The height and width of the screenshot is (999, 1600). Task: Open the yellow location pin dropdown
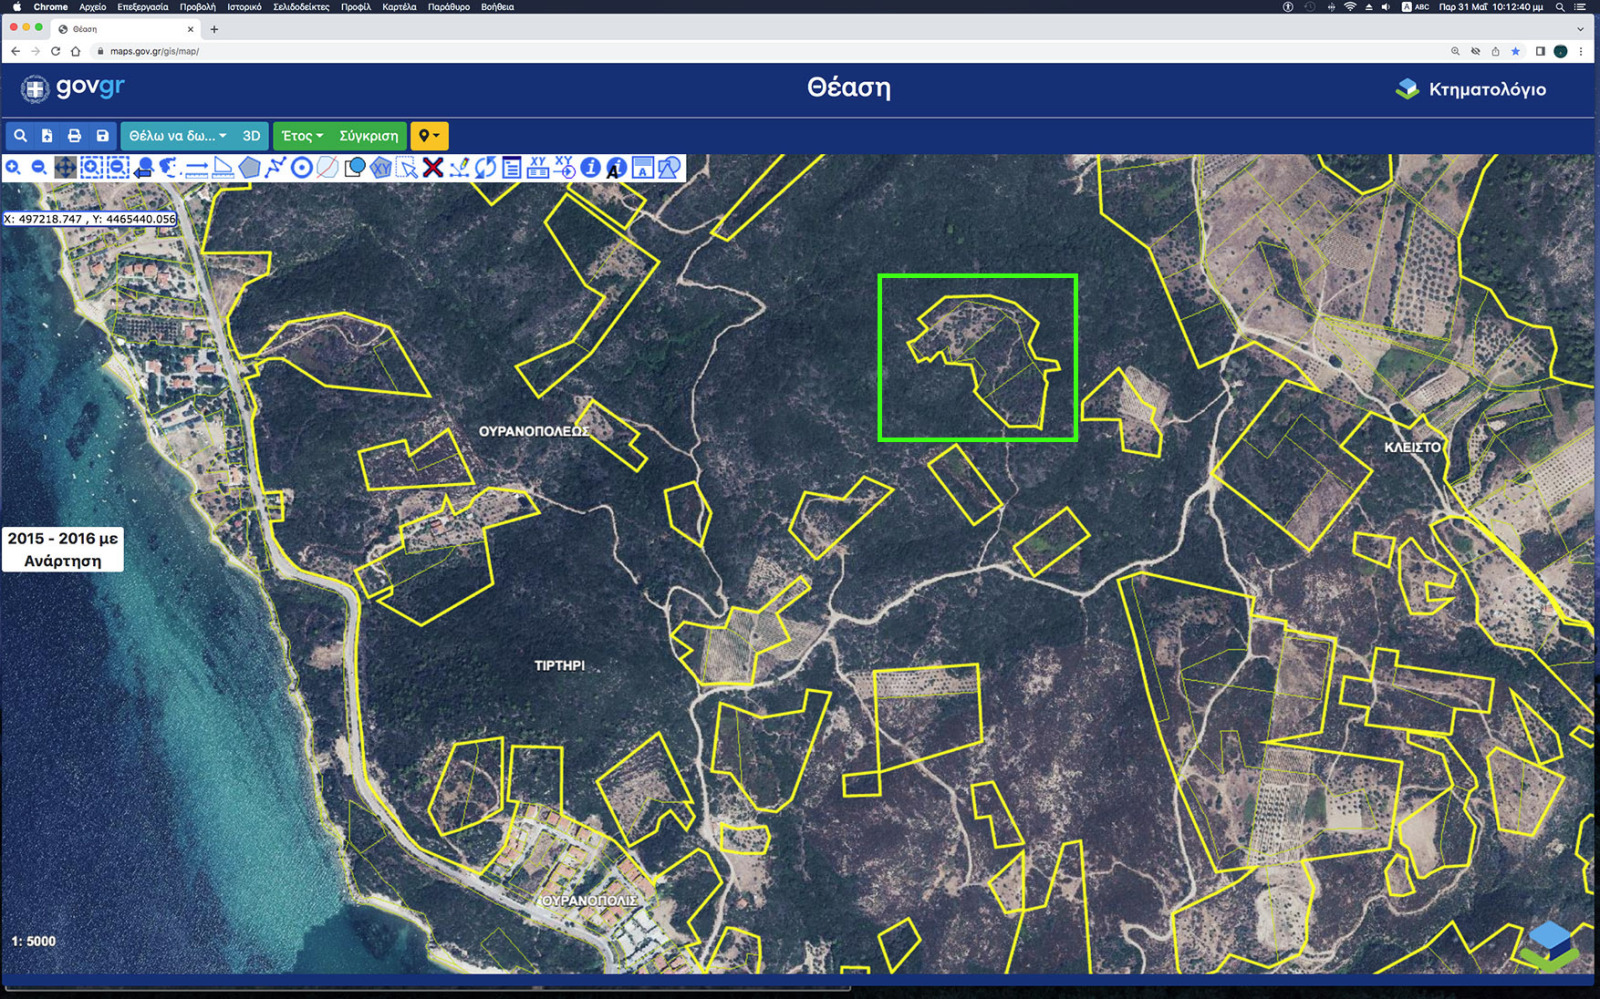tap(429, 136)
